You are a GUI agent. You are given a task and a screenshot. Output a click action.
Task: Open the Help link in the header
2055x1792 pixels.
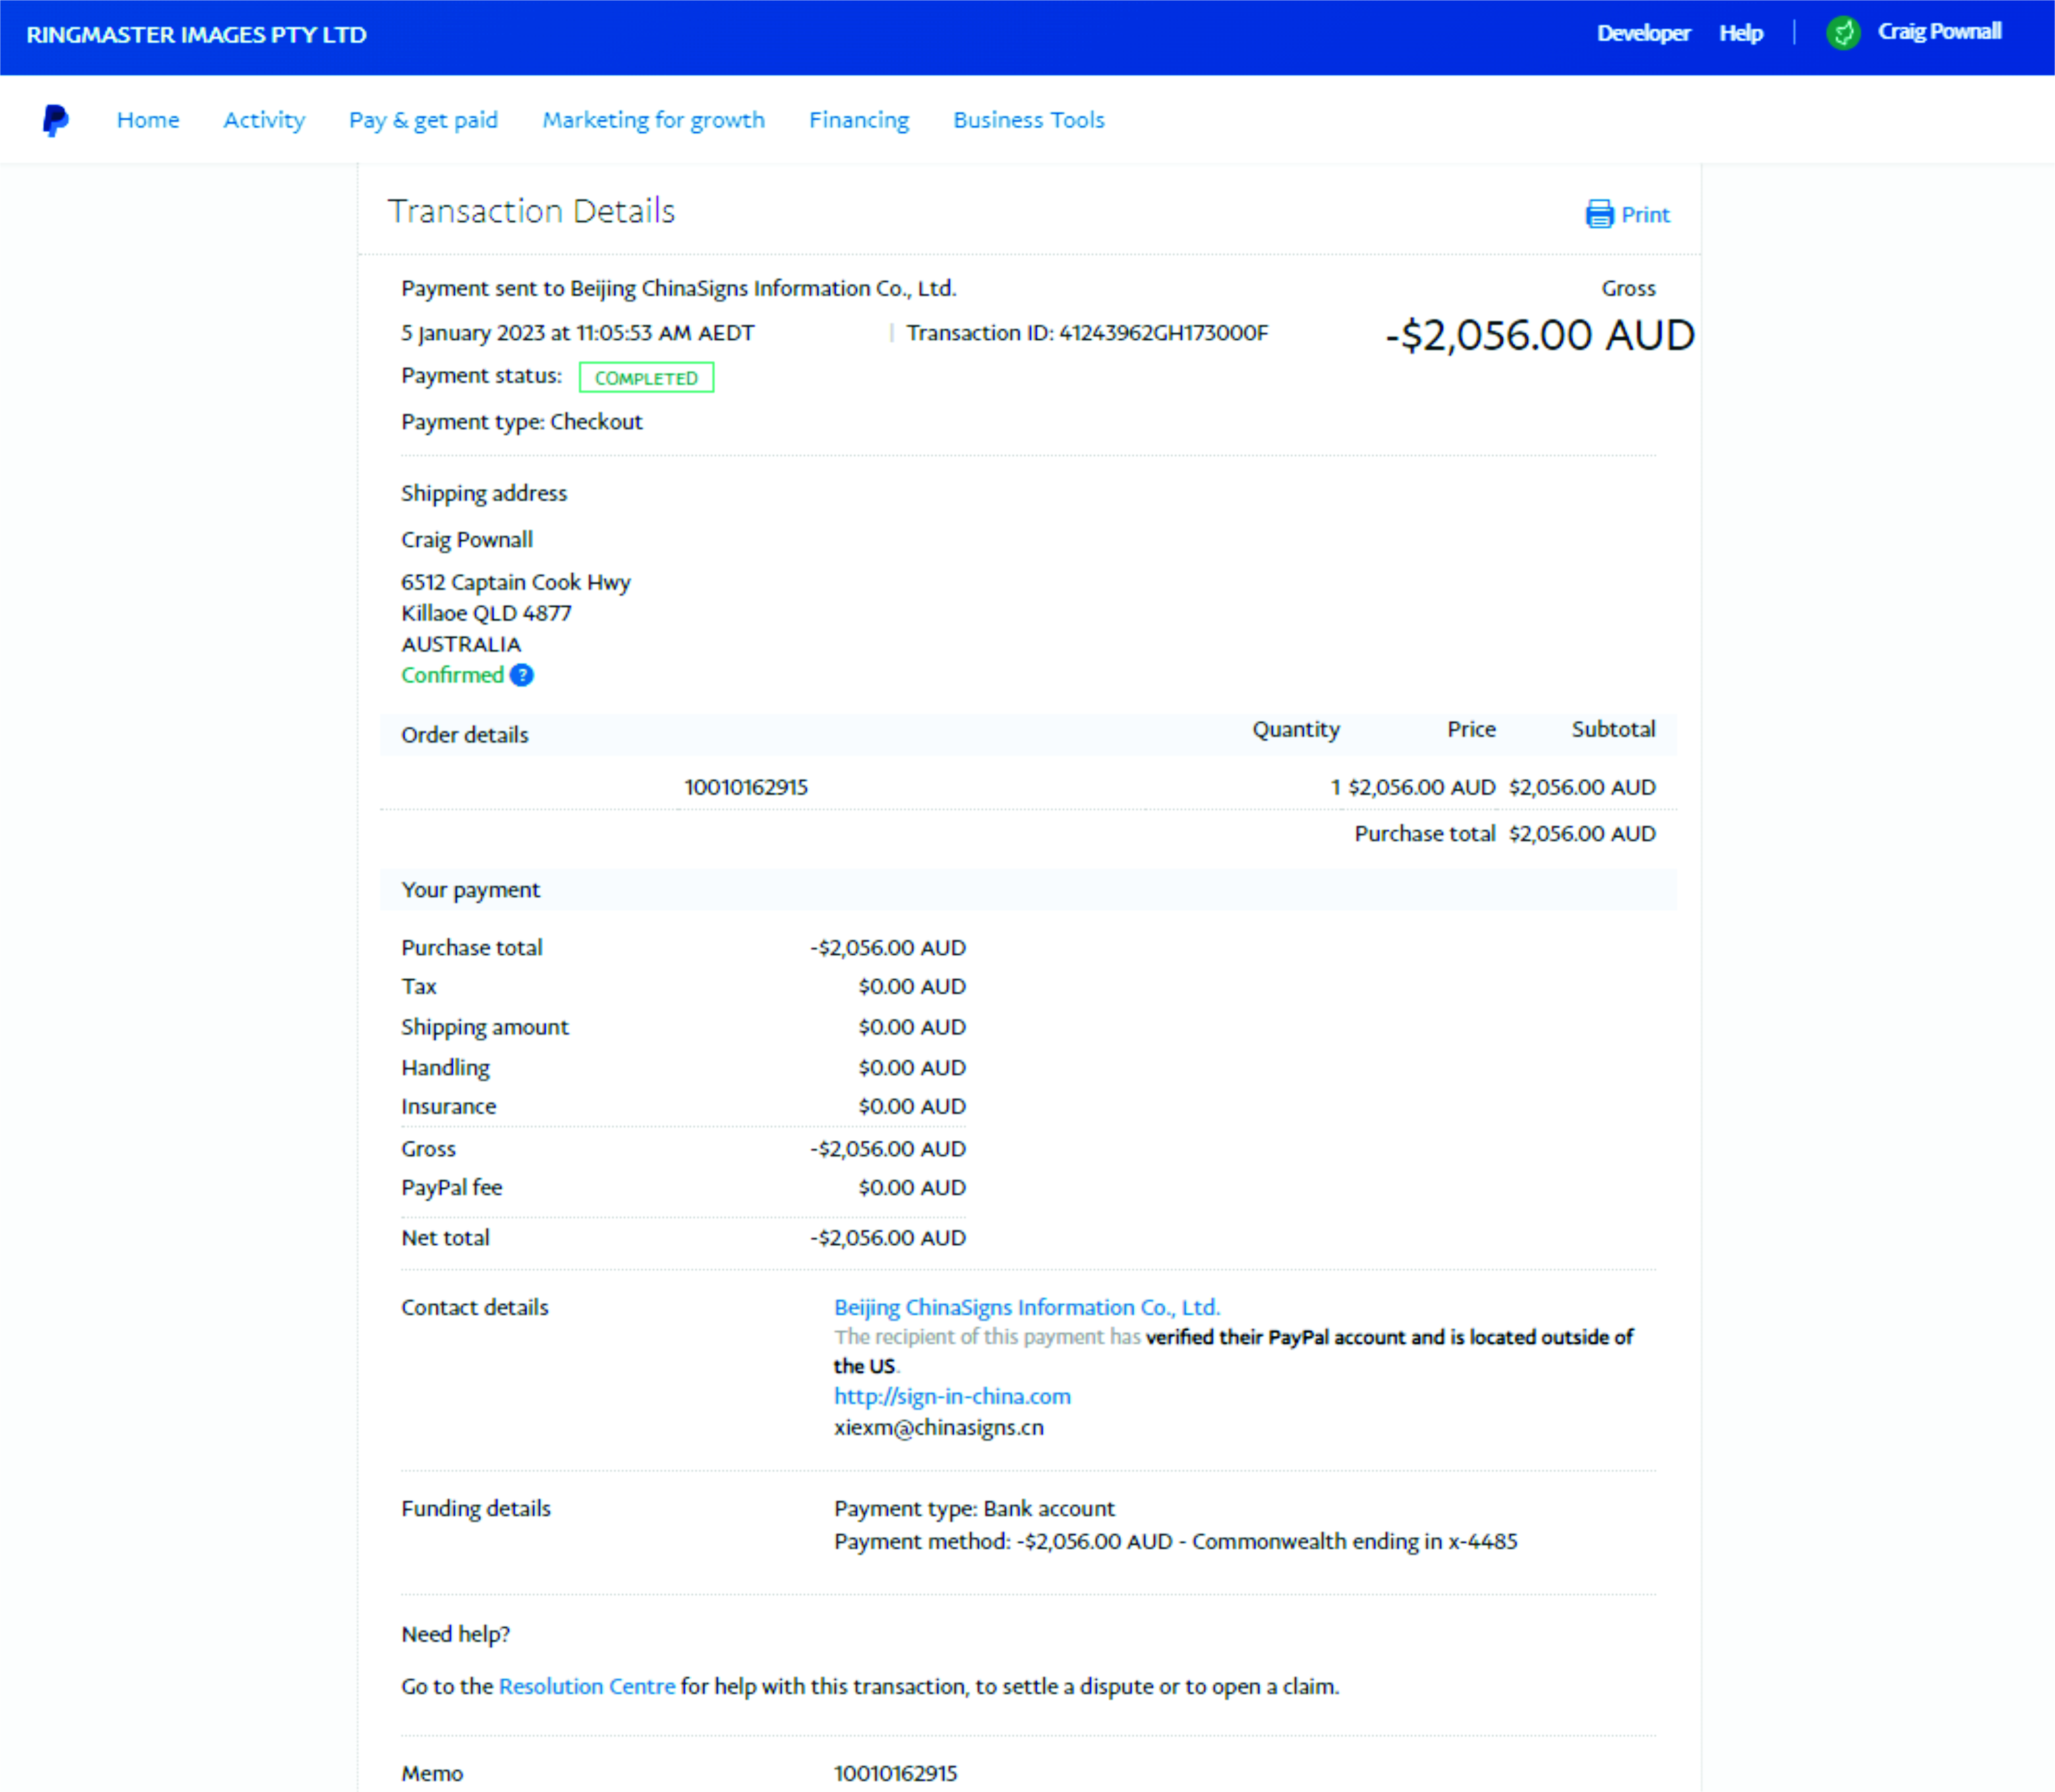point(1741,33)
